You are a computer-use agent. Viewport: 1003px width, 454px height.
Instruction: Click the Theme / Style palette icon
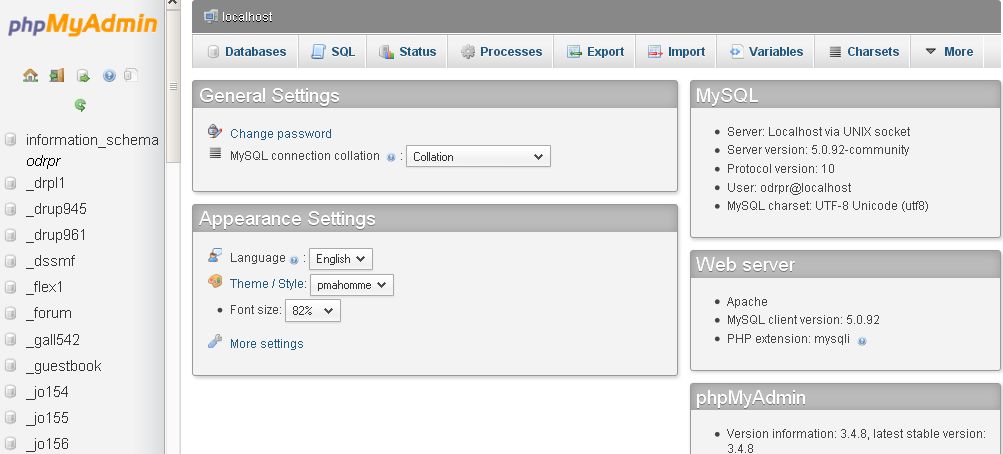click(215, 281)
